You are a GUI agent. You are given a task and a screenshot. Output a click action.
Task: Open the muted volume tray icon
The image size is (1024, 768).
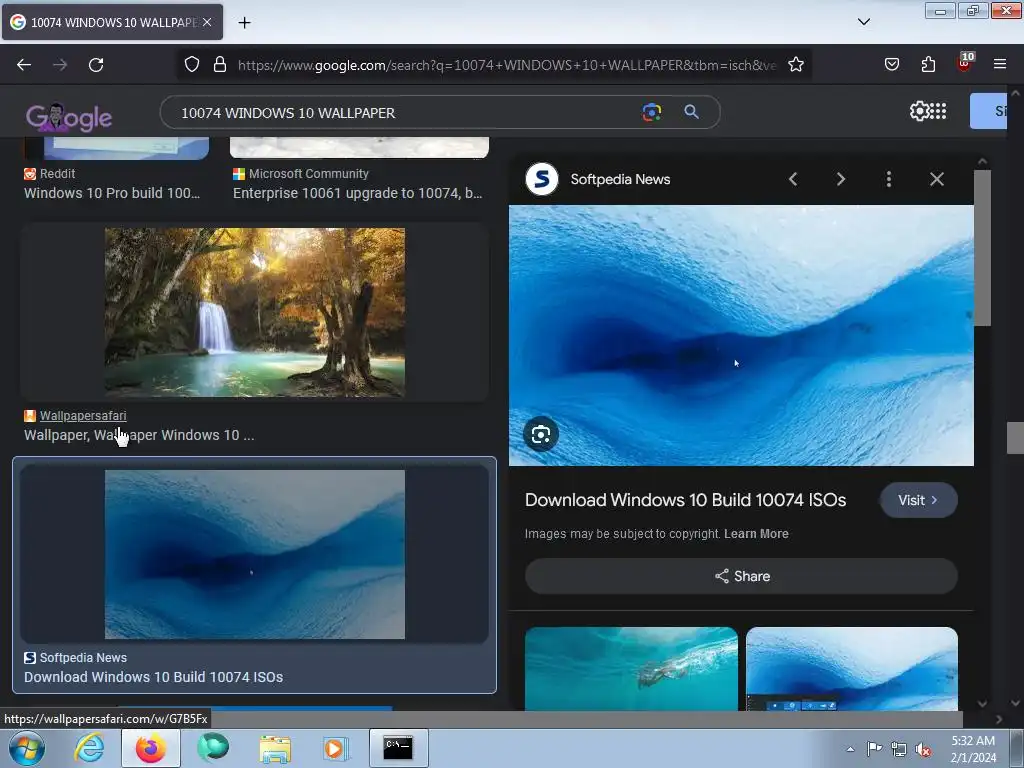pos(923,749)
